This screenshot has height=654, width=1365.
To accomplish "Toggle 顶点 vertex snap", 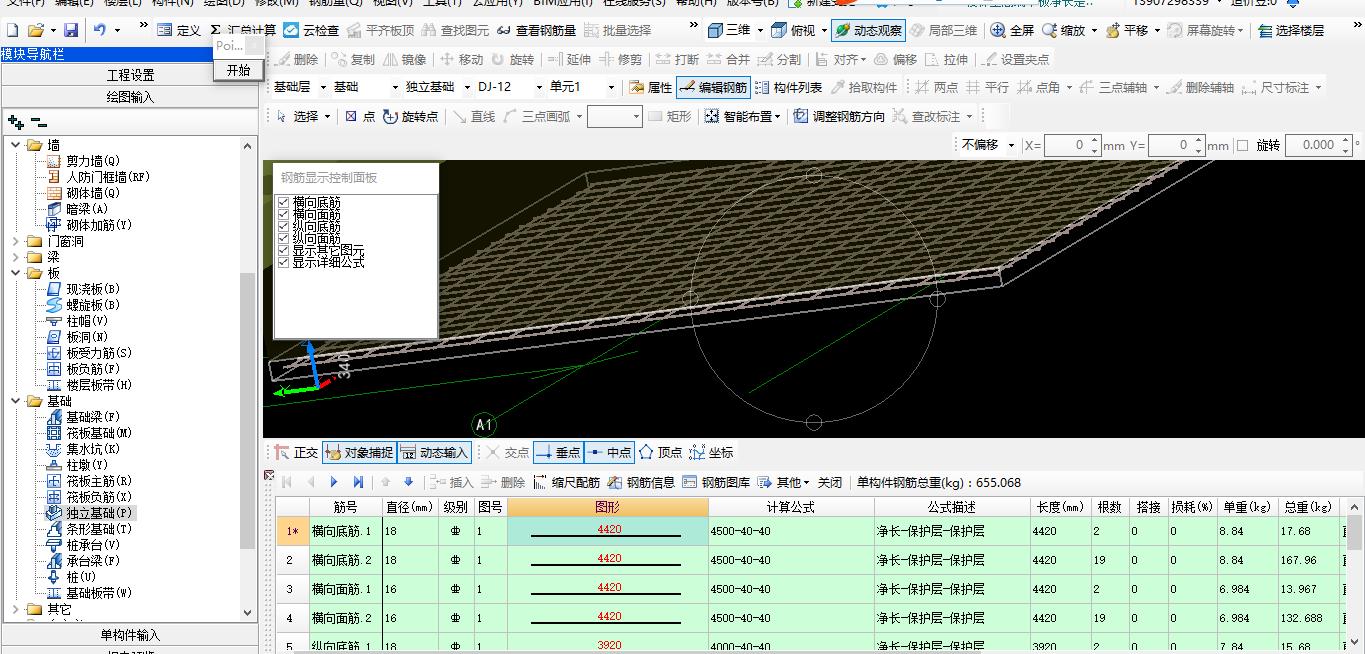I will point(660,453).
